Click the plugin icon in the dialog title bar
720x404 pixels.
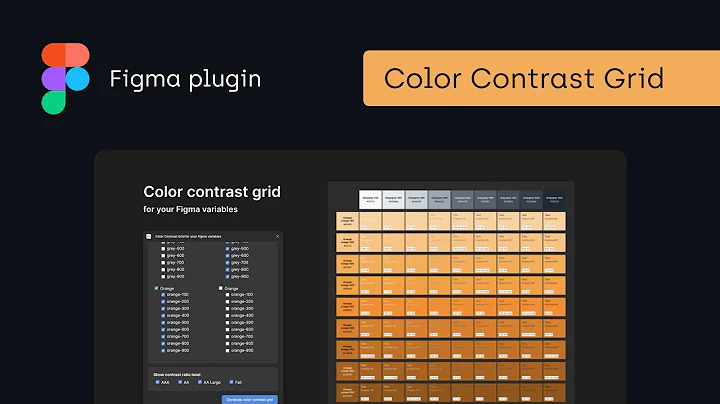(x=149, y=236)
